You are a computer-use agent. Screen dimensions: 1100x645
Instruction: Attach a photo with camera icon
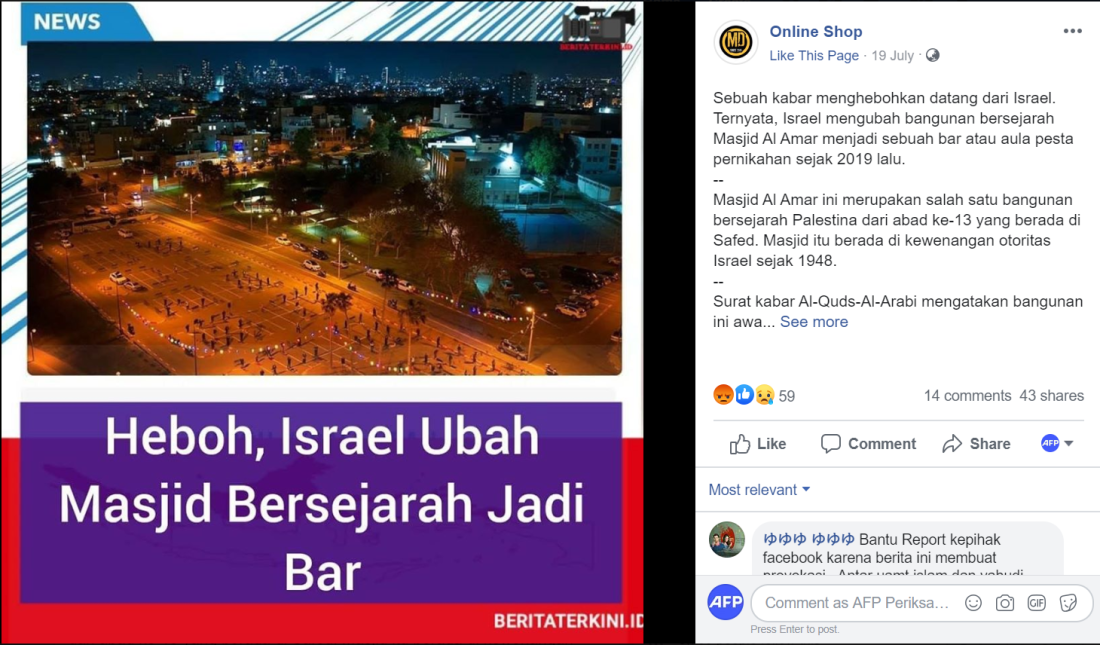(1005, 603)
